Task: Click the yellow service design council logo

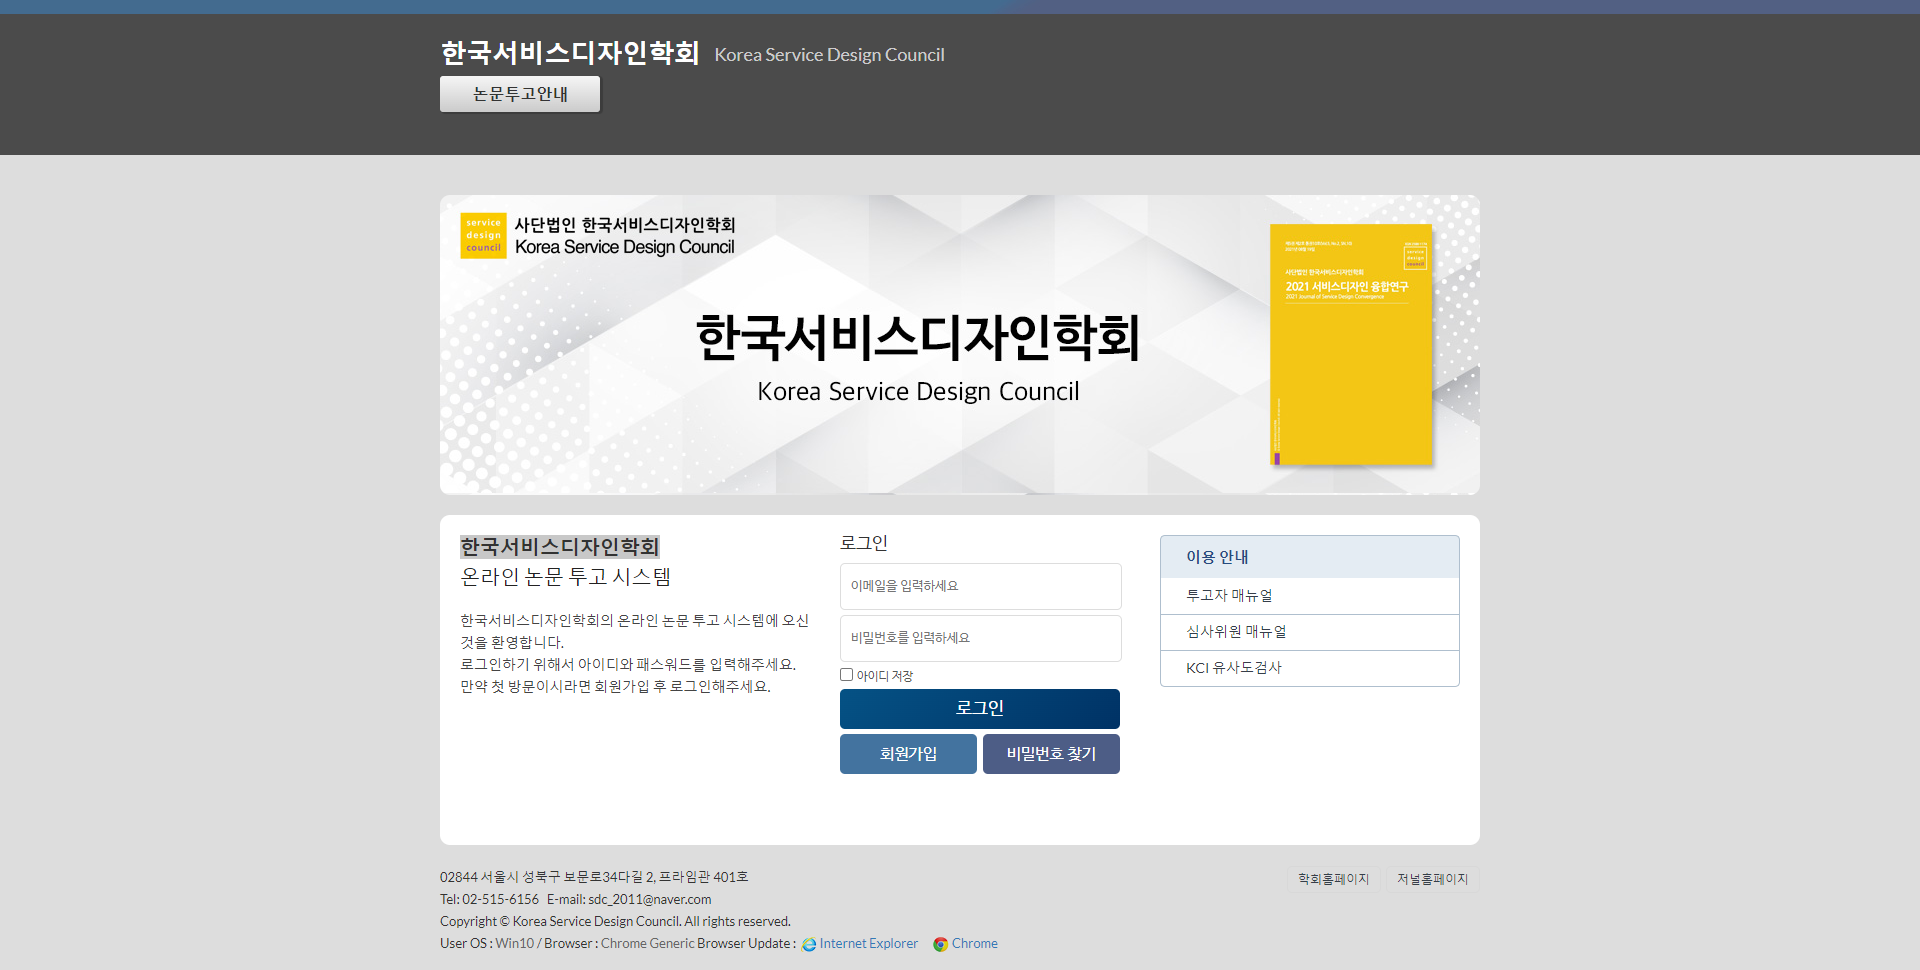Action: (483, 236)
